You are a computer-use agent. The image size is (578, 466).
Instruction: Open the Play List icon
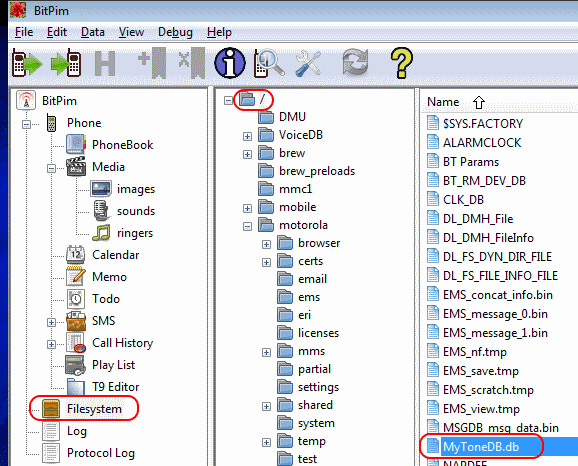point(76,365)
